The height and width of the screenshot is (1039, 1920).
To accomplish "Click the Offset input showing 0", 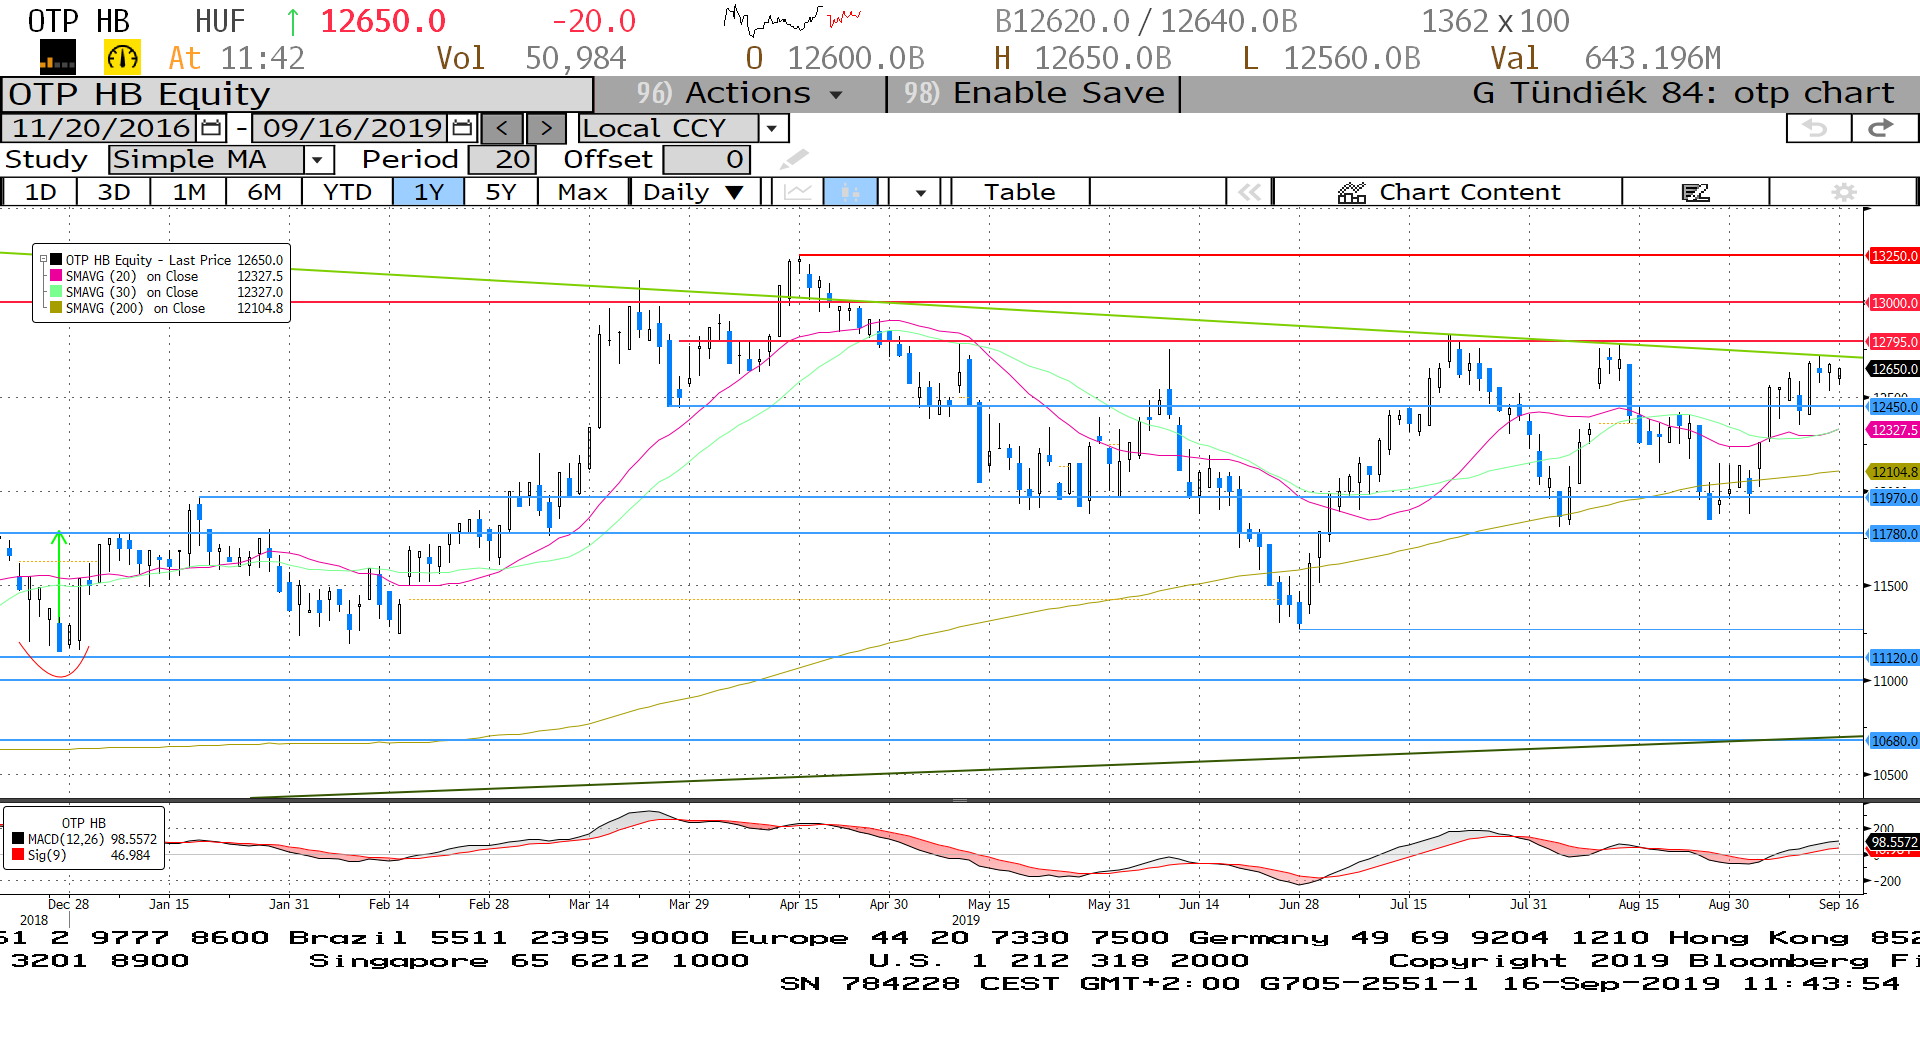I will 706,159.
